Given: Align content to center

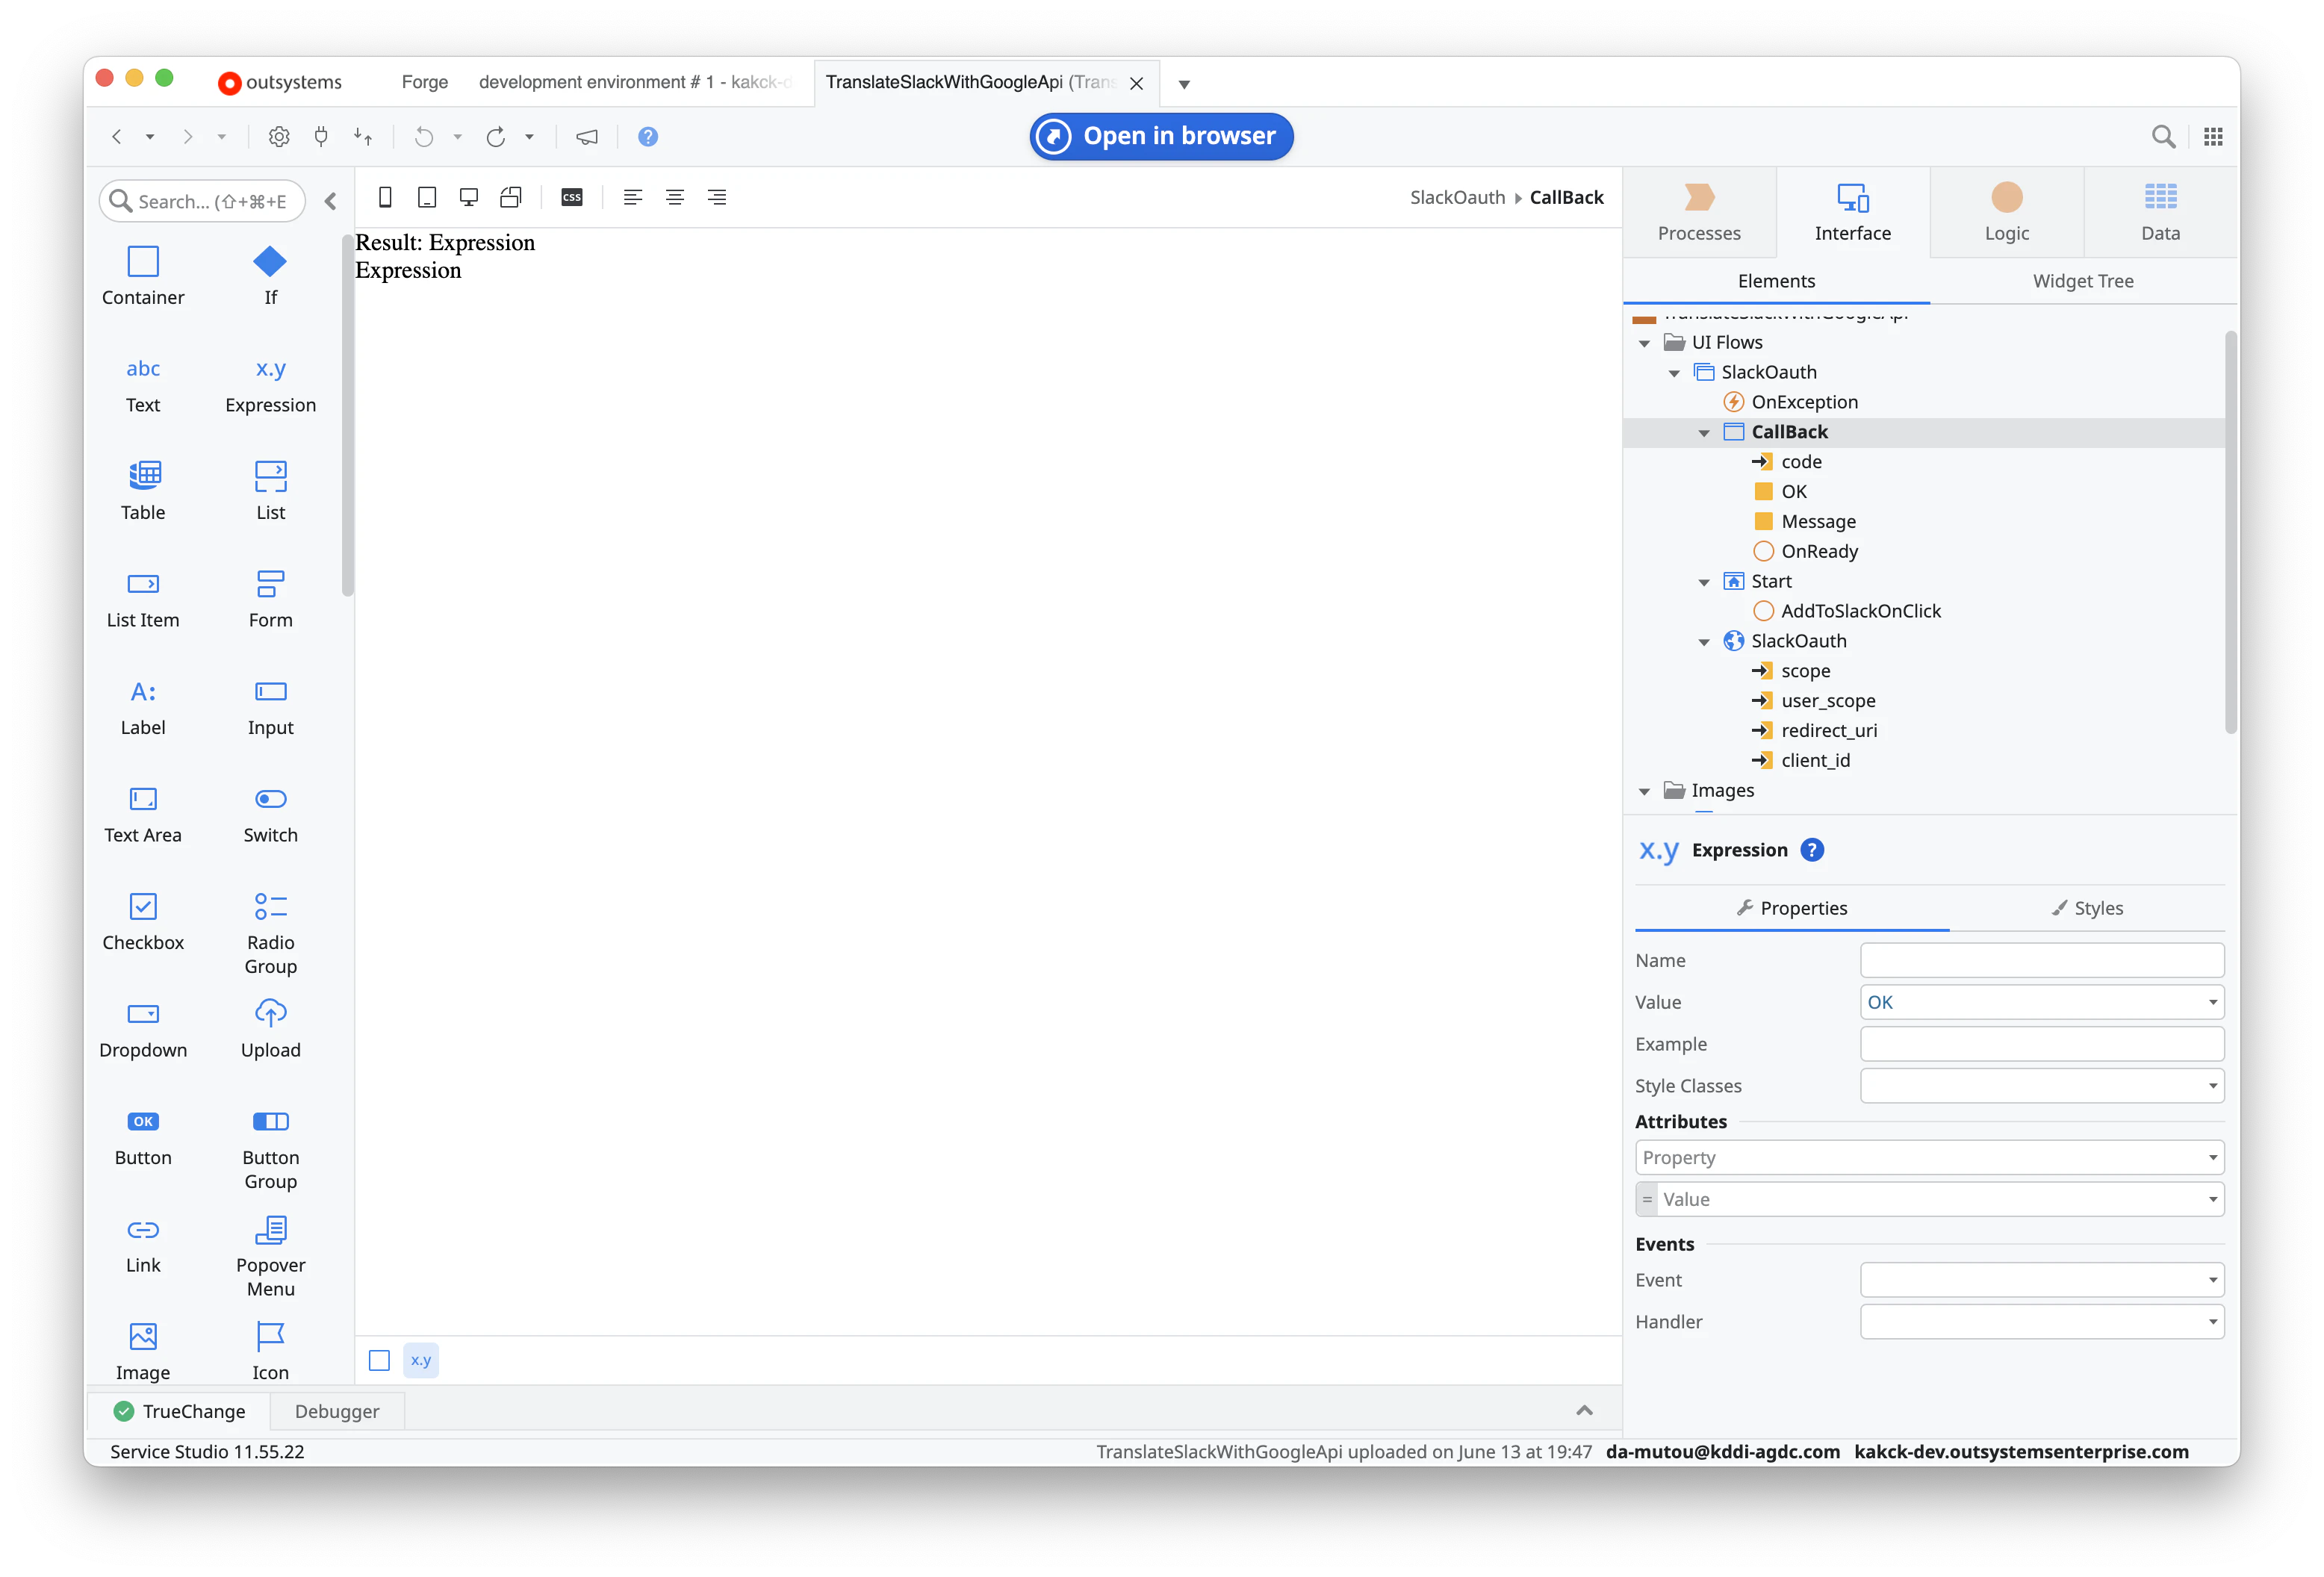Looking at the screenshot, I should point(675,197).
